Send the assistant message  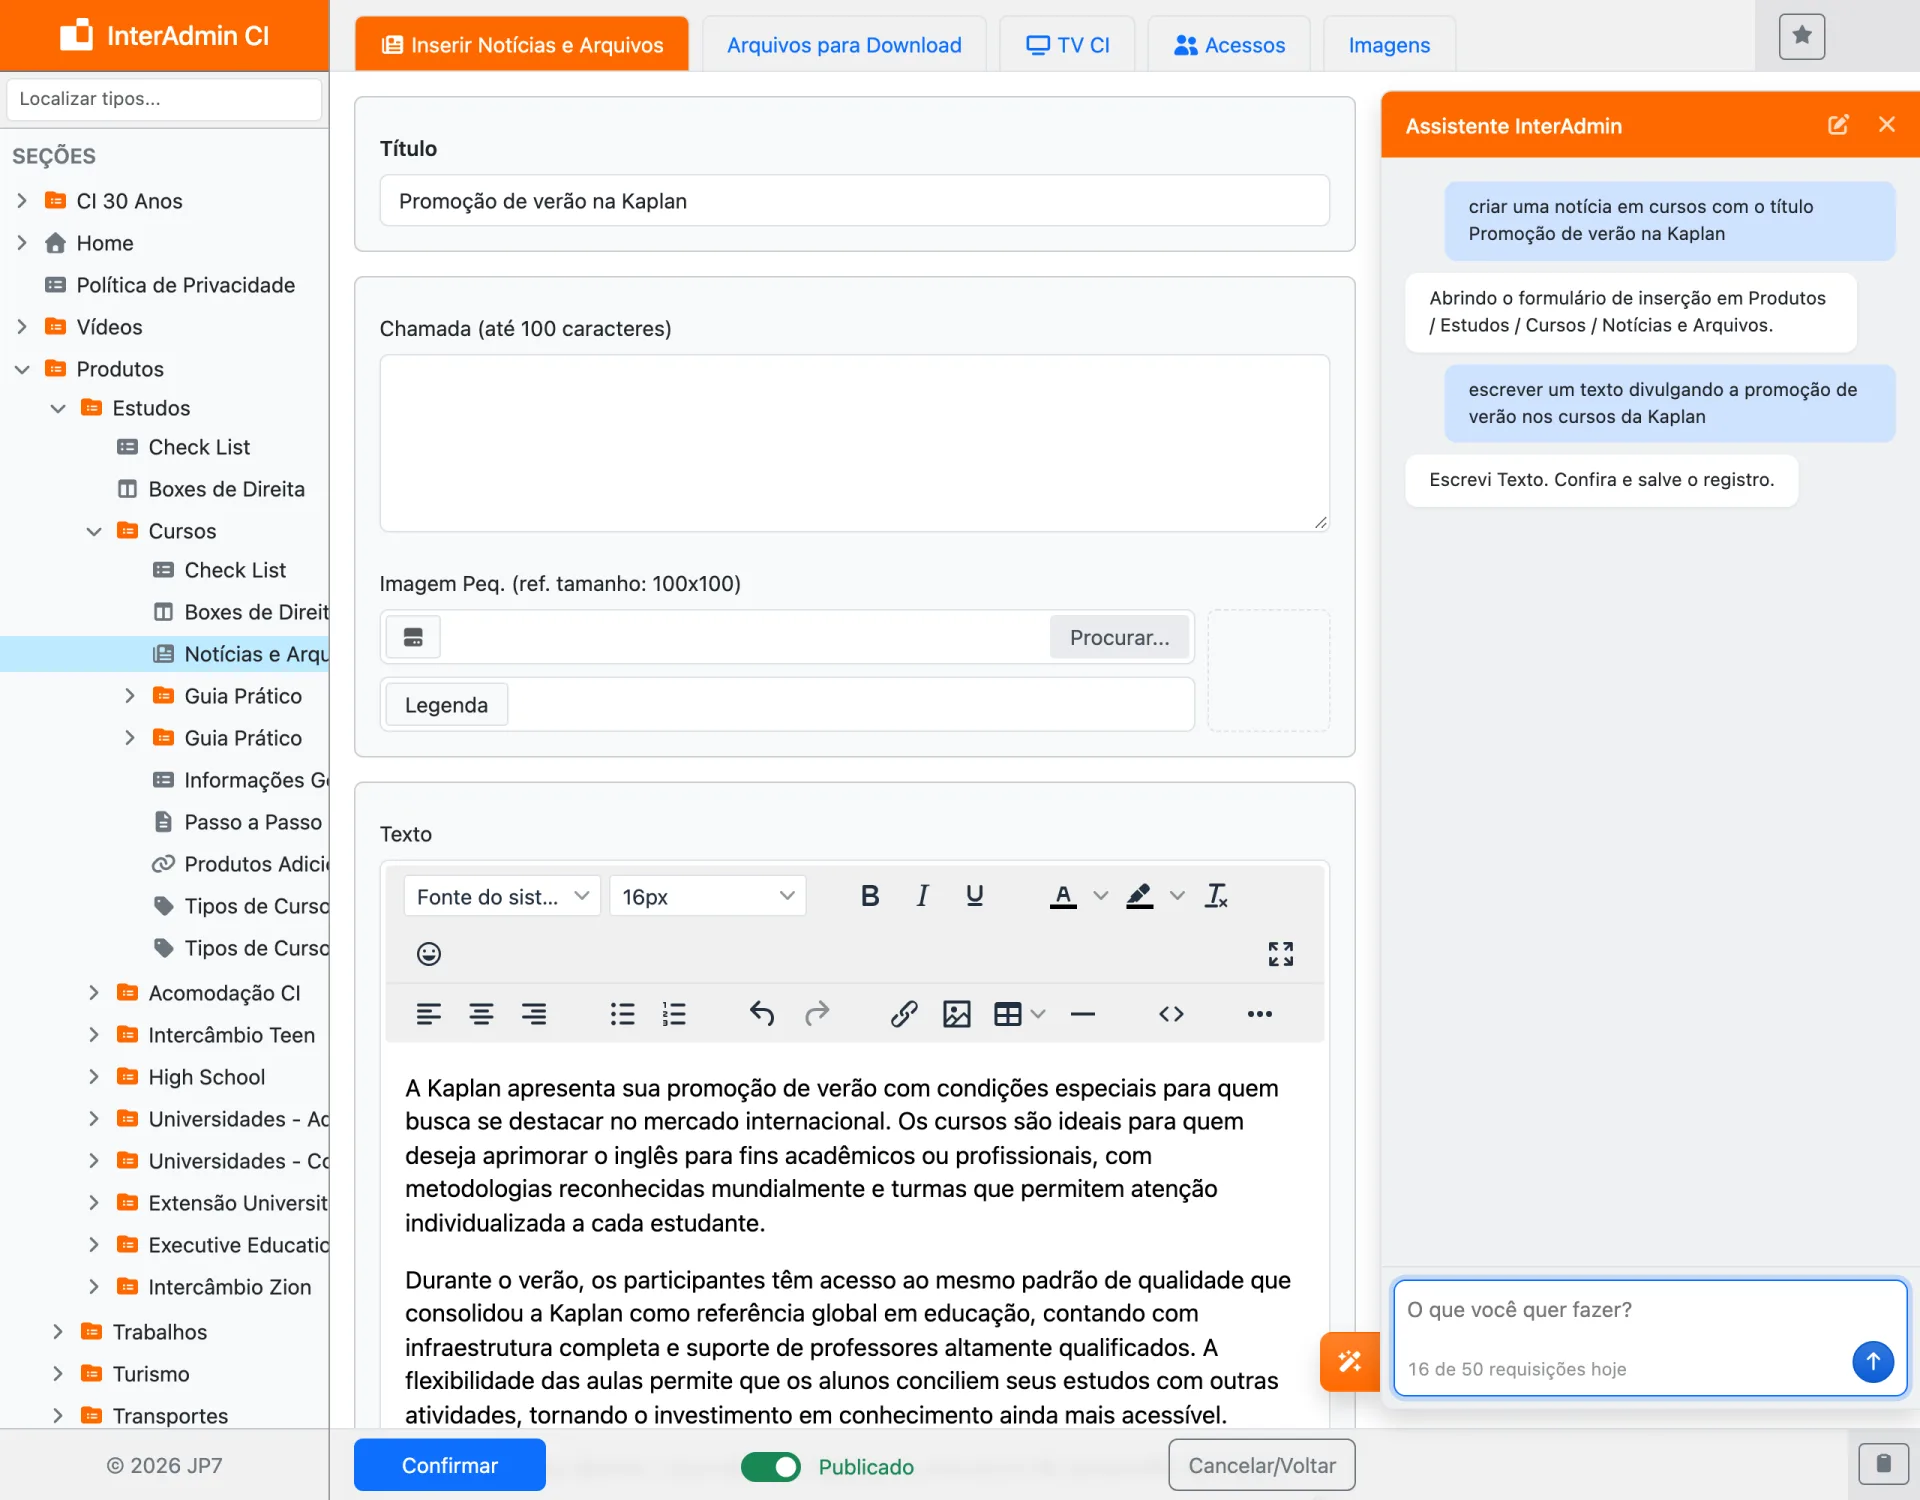(x=1872, y=1361)
